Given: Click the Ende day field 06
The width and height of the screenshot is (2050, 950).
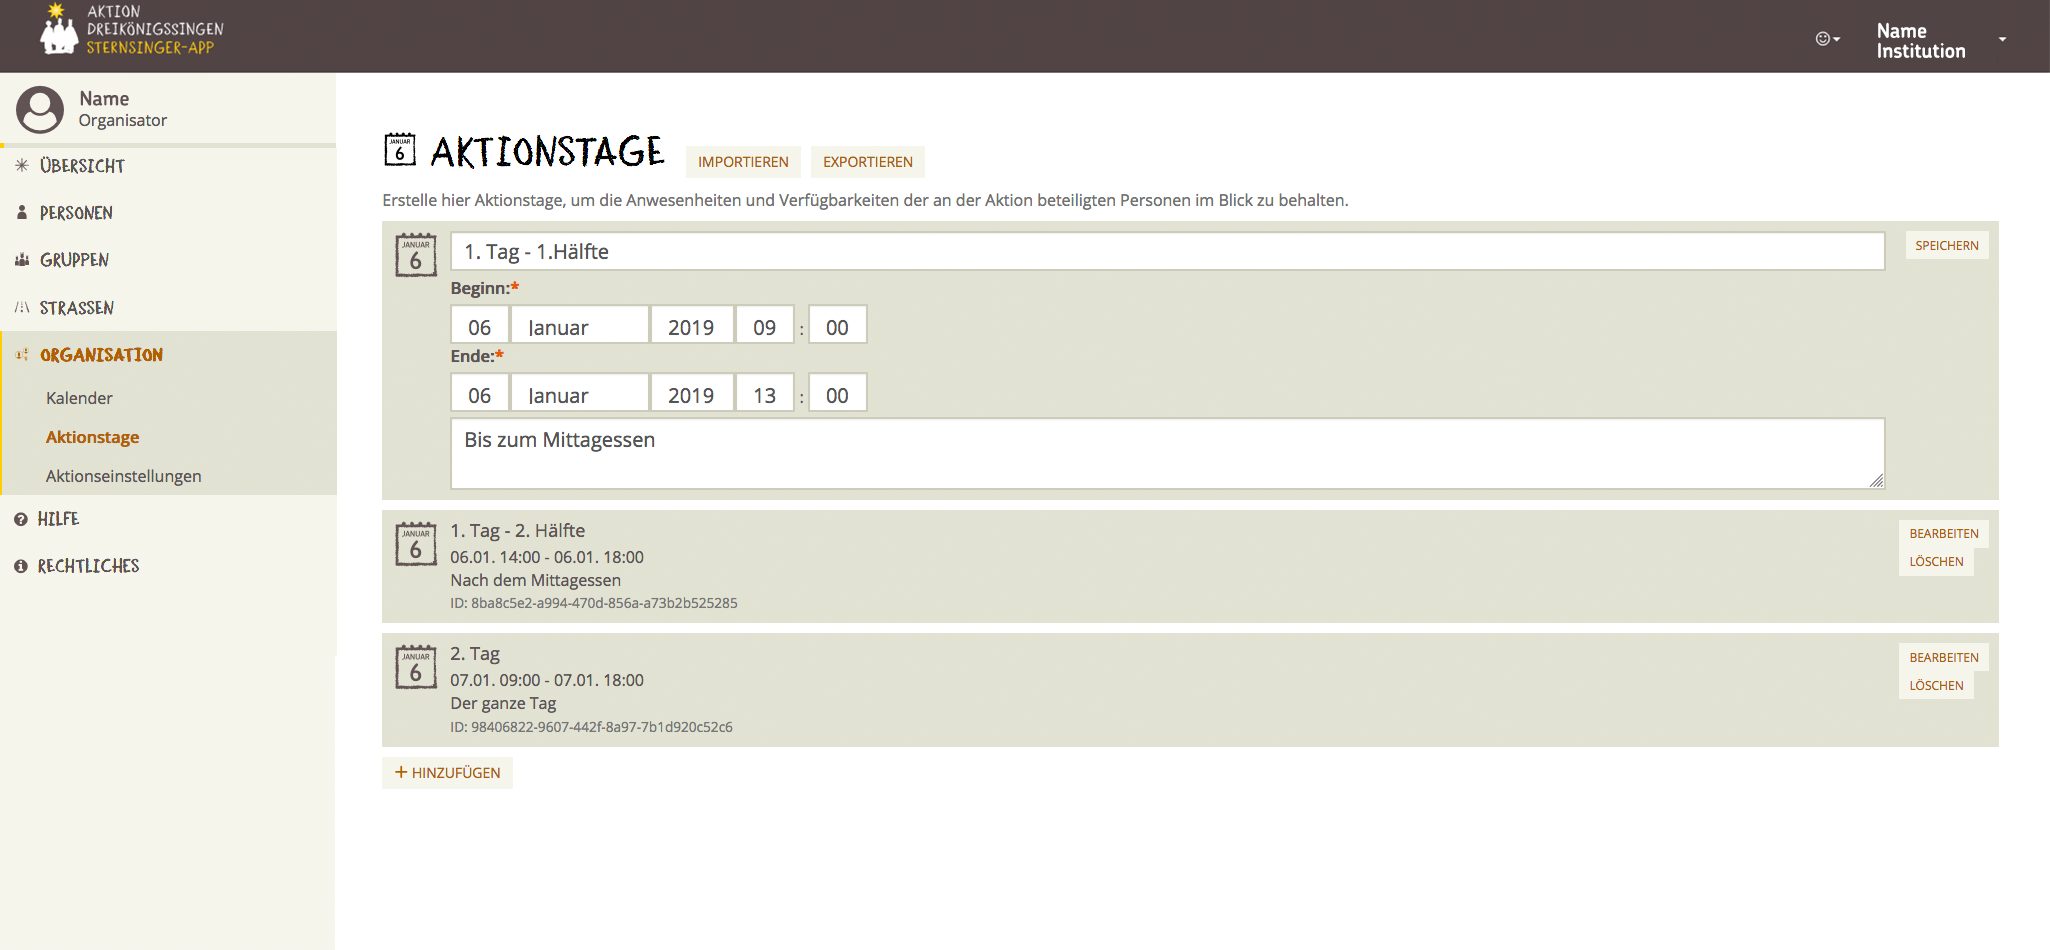Looking at the screenshot, I should click(480, 394).
